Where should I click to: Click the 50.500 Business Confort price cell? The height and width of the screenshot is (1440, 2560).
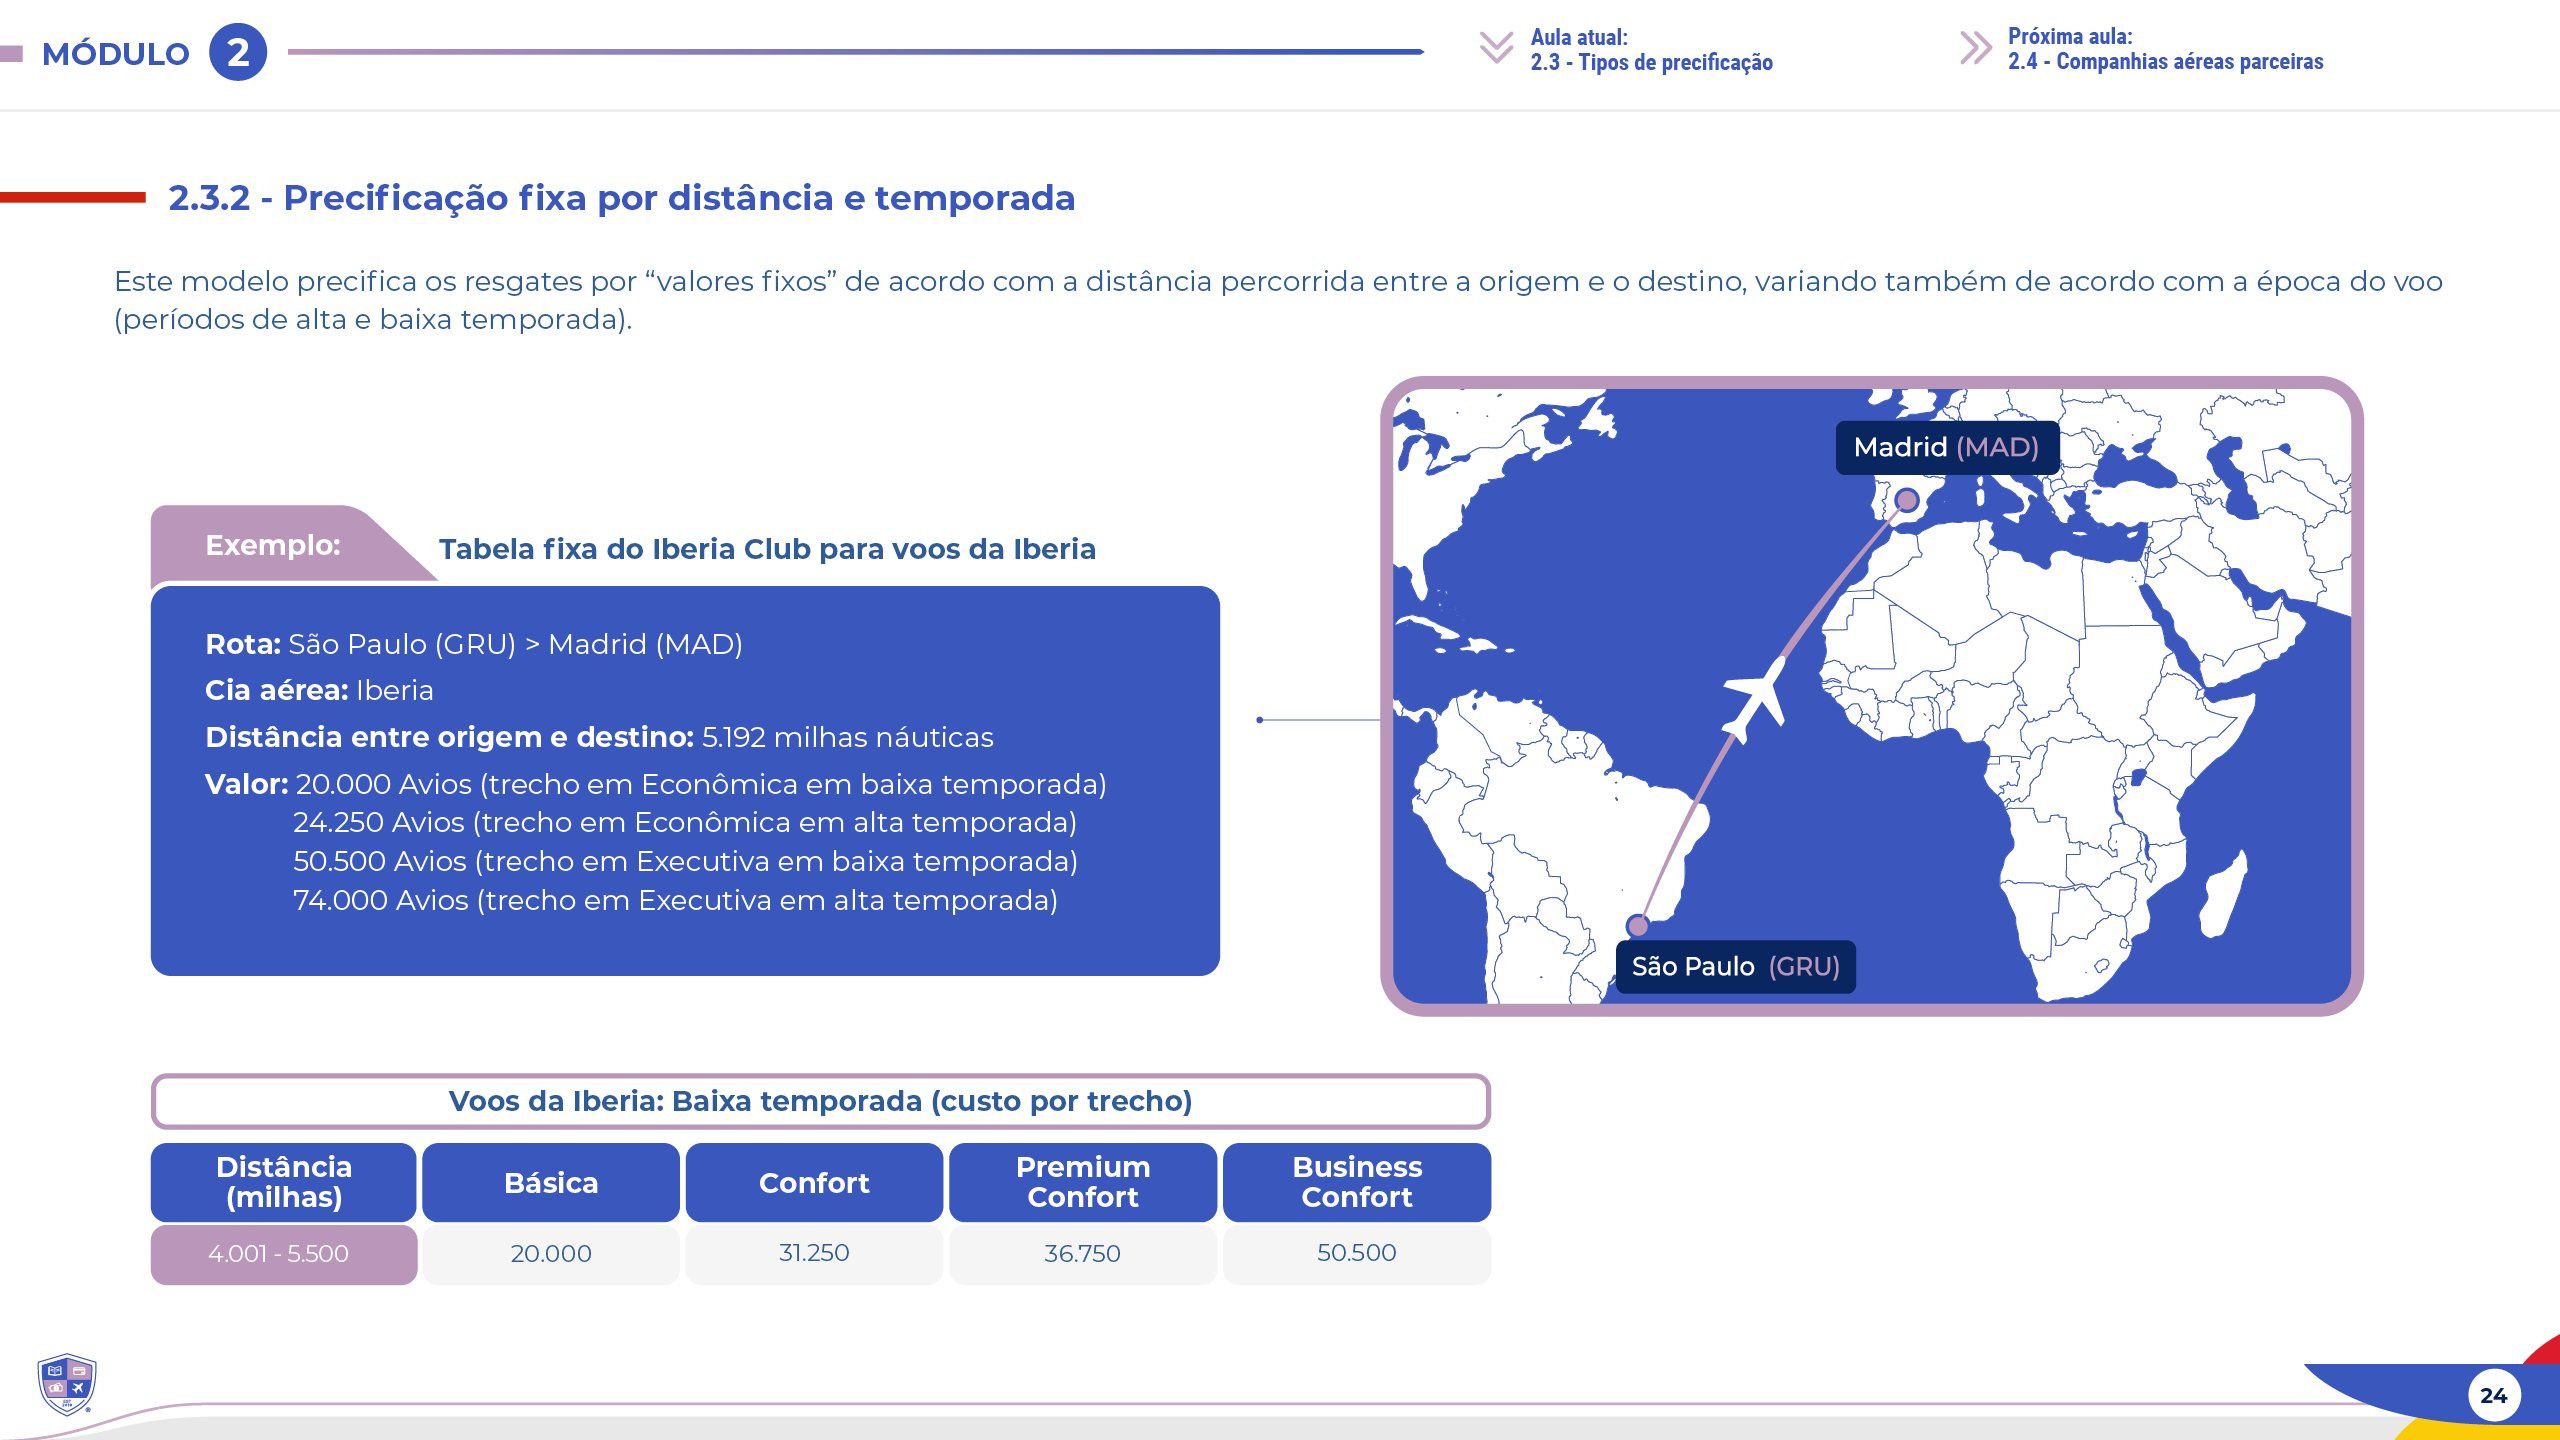click(x=1356, y=1253)
